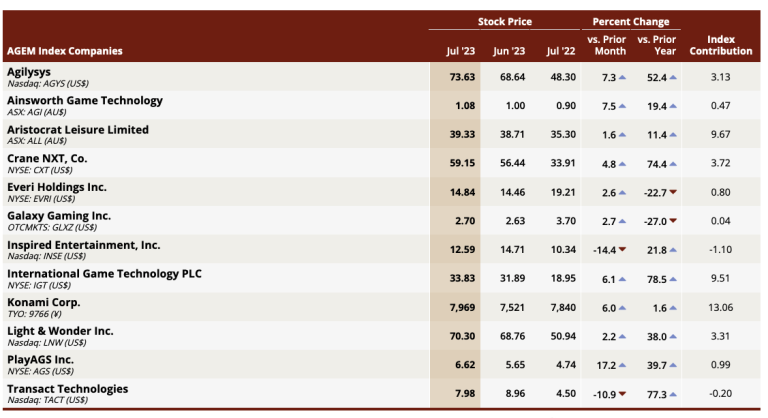Click the Light & Wonder Inc. name
The image size is (768, 418).
[60, 331]
